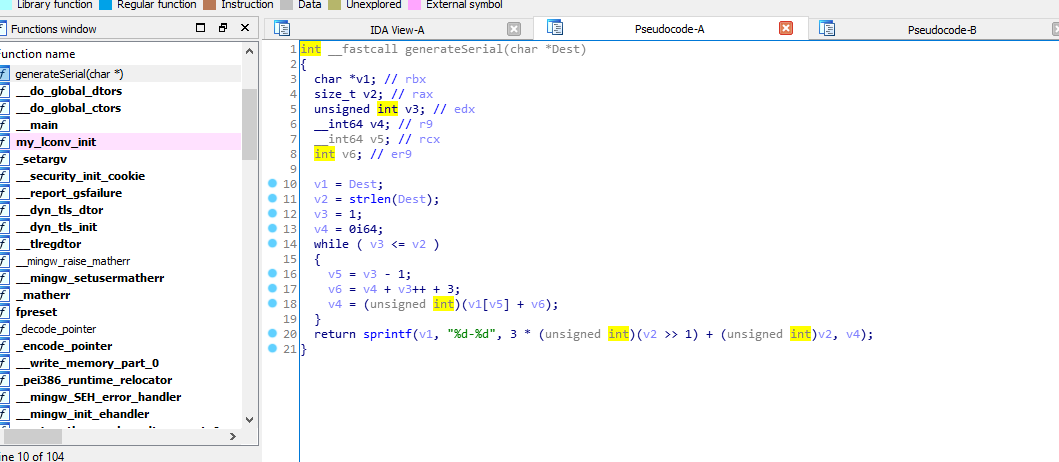The height and width of the screenshot is (462, 1059).
Task: Click strlen call on line 11
Action: click(x=370, y=199)
